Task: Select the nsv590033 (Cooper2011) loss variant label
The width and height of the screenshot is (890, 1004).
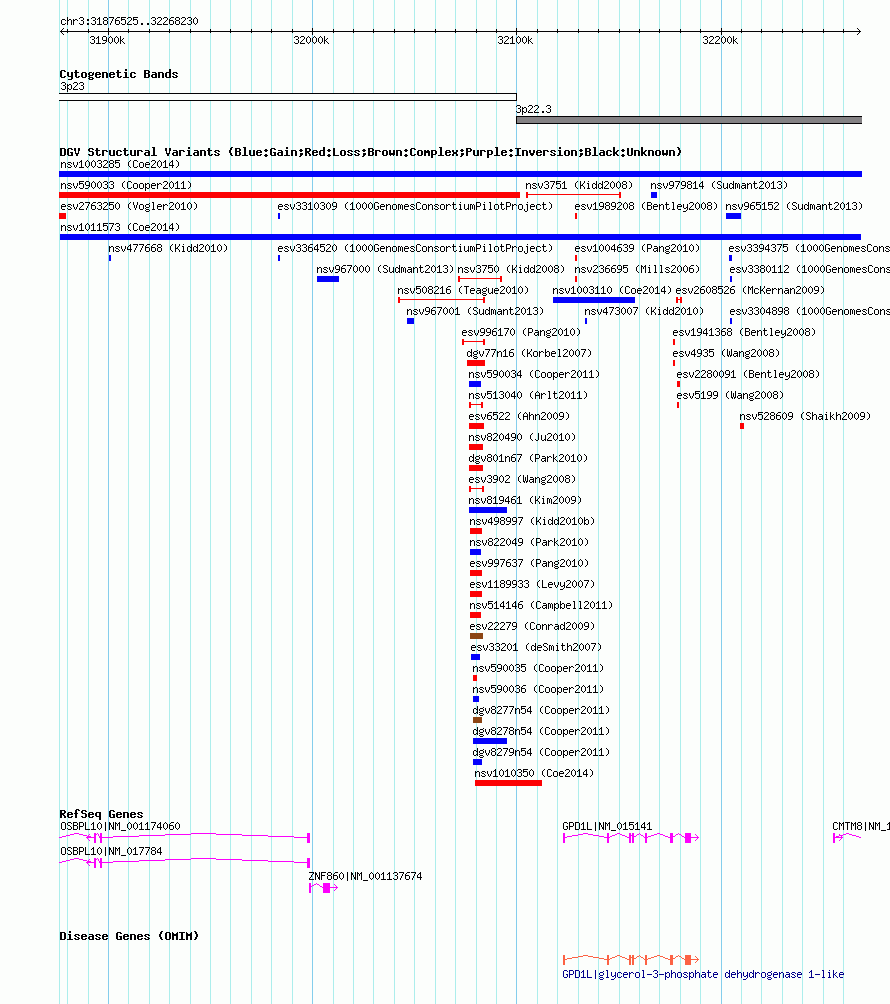Action: [125, 186]
